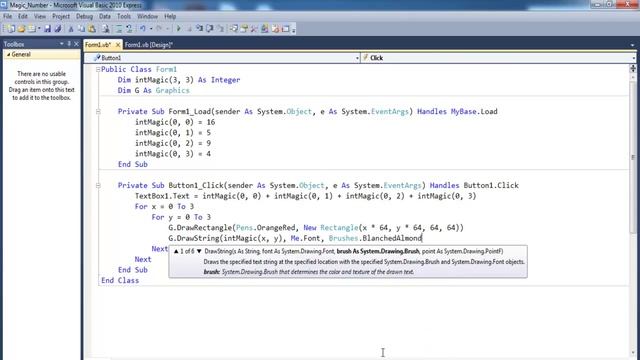Viewport: 640px width, 360px height.
Task: Open the Add New Item dropdown arrow
Action: [39, 29]
